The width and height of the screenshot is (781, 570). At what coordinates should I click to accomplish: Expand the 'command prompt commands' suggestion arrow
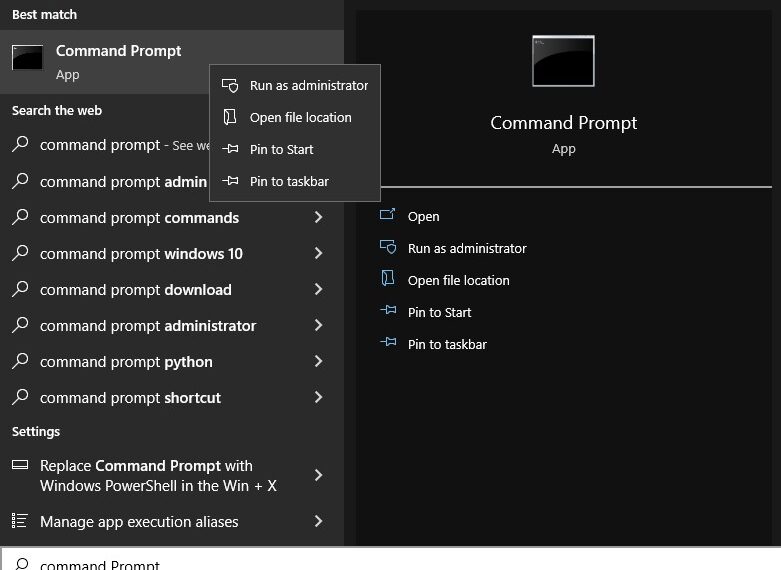coord(319,217)
